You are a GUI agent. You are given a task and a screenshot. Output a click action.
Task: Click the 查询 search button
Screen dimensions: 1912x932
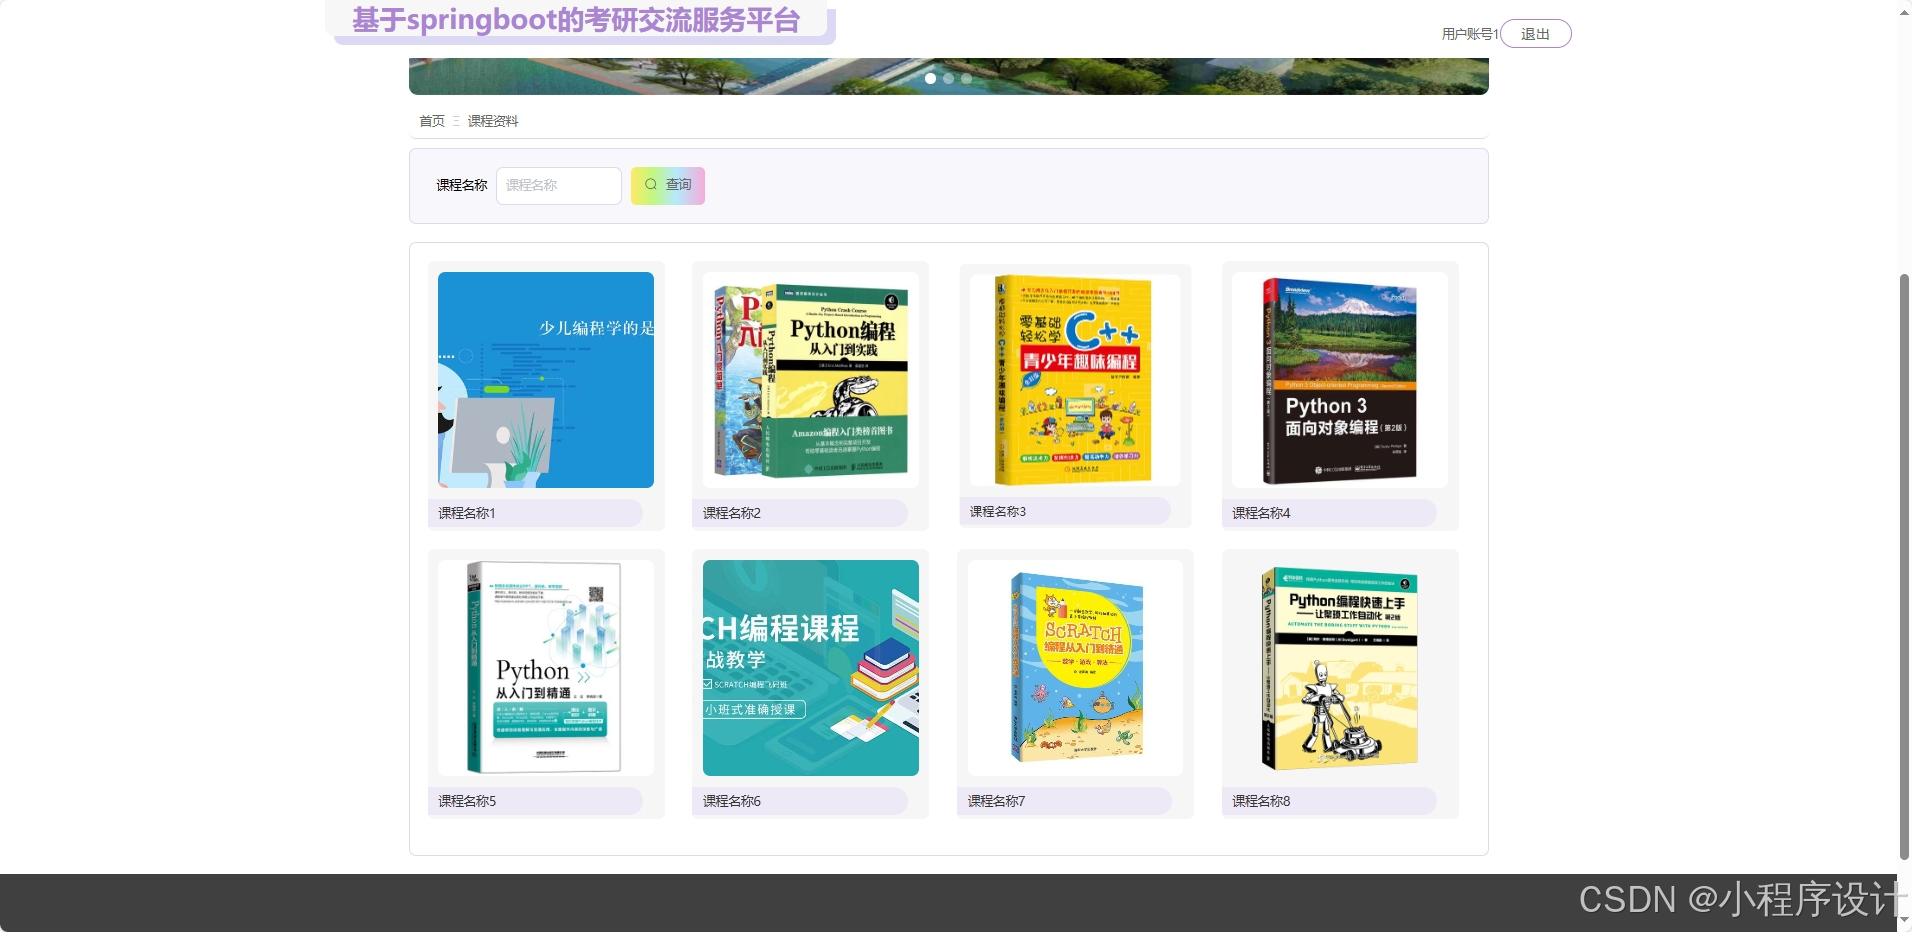click(x=668, y=185)
